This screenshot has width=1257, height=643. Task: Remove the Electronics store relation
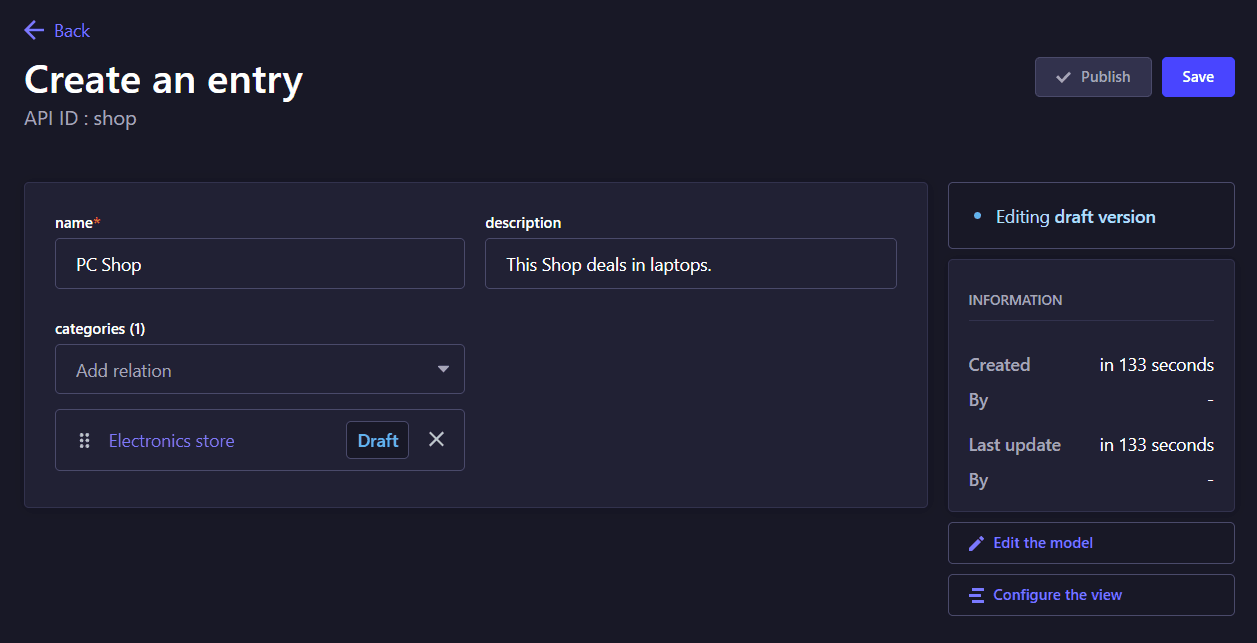point(436,439)
